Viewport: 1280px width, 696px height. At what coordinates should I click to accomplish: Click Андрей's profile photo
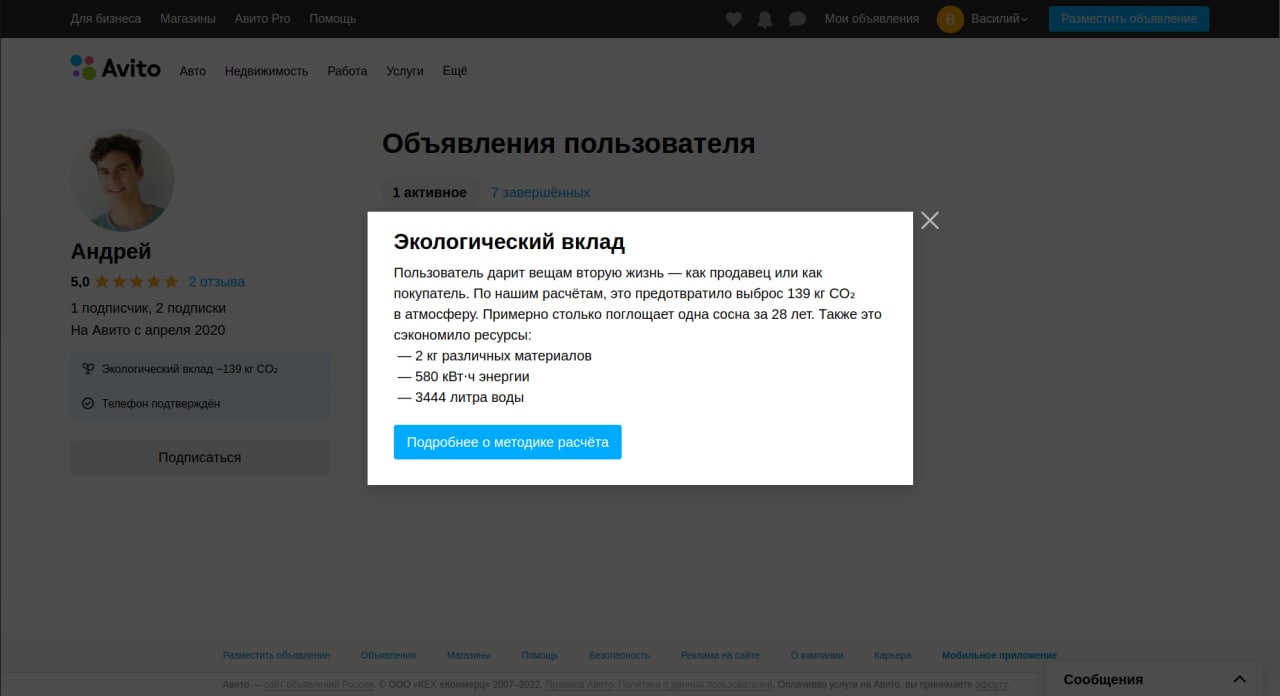(x=122, y=180)
